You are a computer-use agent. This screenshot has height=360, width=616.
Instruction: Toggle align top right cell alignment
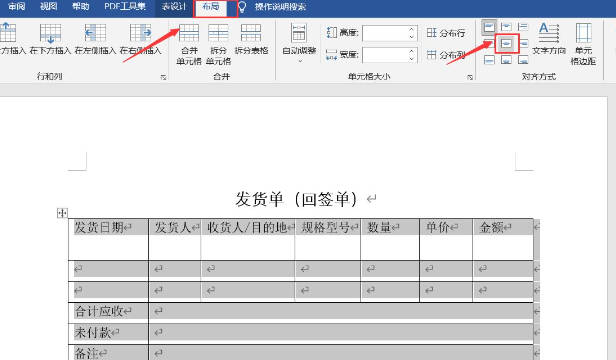[x=523, y=27]
